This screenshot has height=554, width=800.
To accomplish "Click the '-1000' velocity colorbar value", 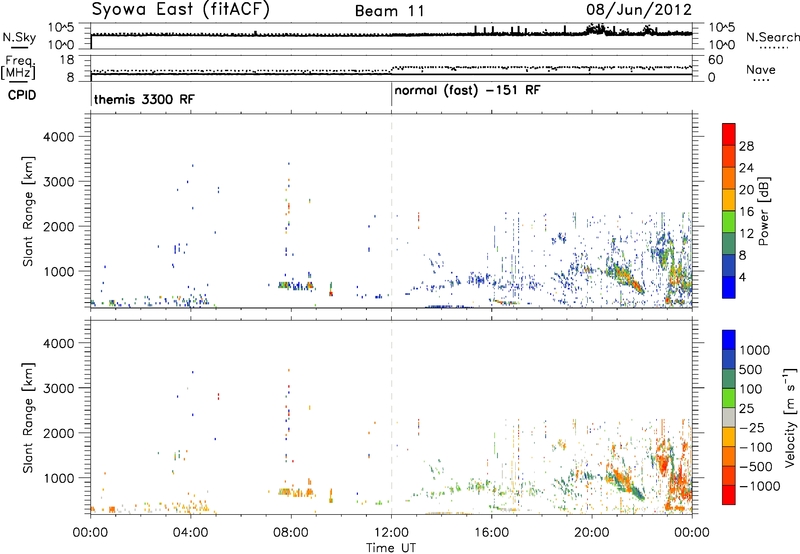I will pos(760,486).
